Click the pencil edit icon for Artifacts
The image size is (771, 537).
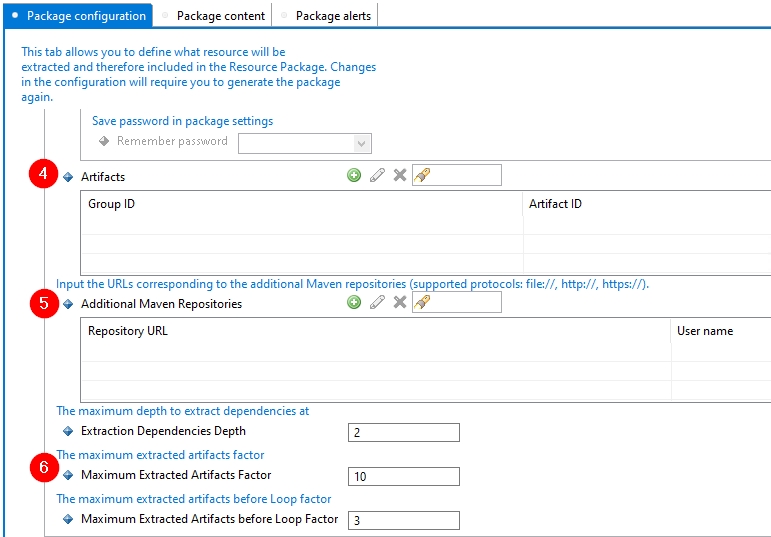tap(377, 176)
